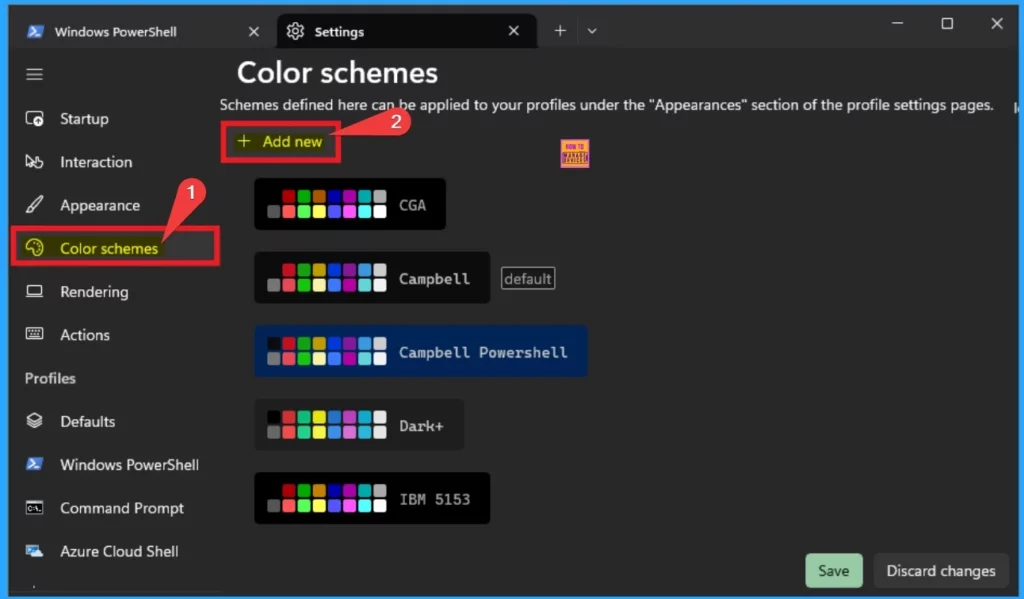Open the Appearance settings page
Viewport: 1024px width, 599px height.
[x=115, y=205]
